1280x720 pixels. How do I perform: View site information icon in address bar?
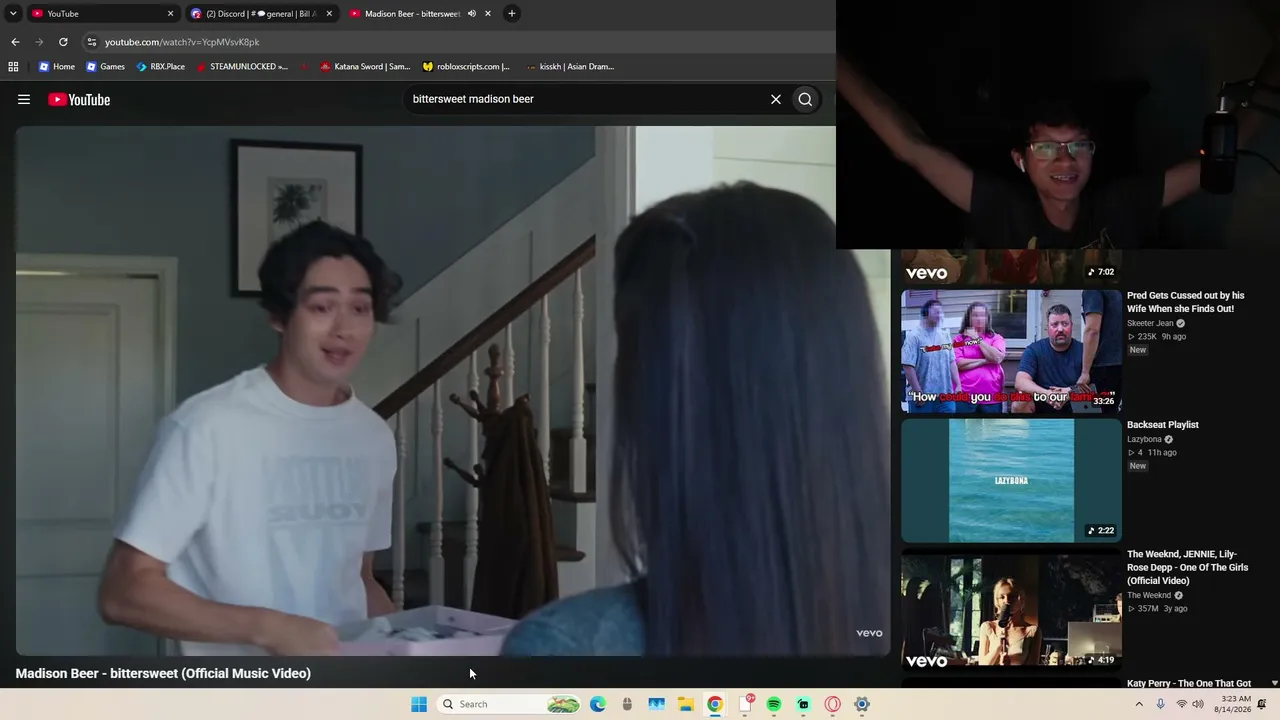pyautogui.click(x=92, y=42)
